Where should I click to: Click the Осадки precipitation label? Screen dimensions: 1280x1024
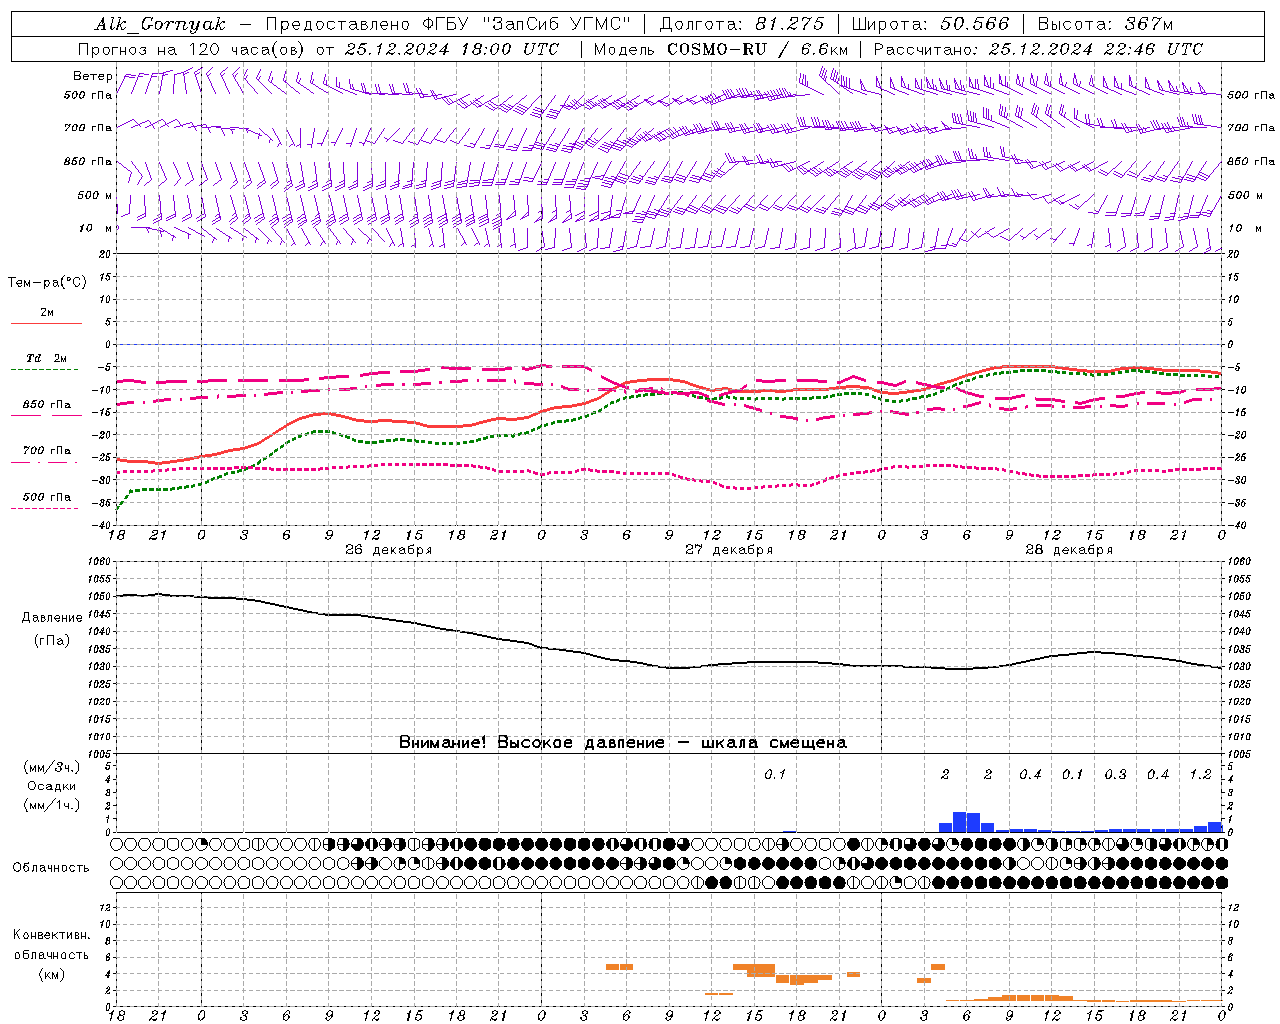click(x=52, y=786)
